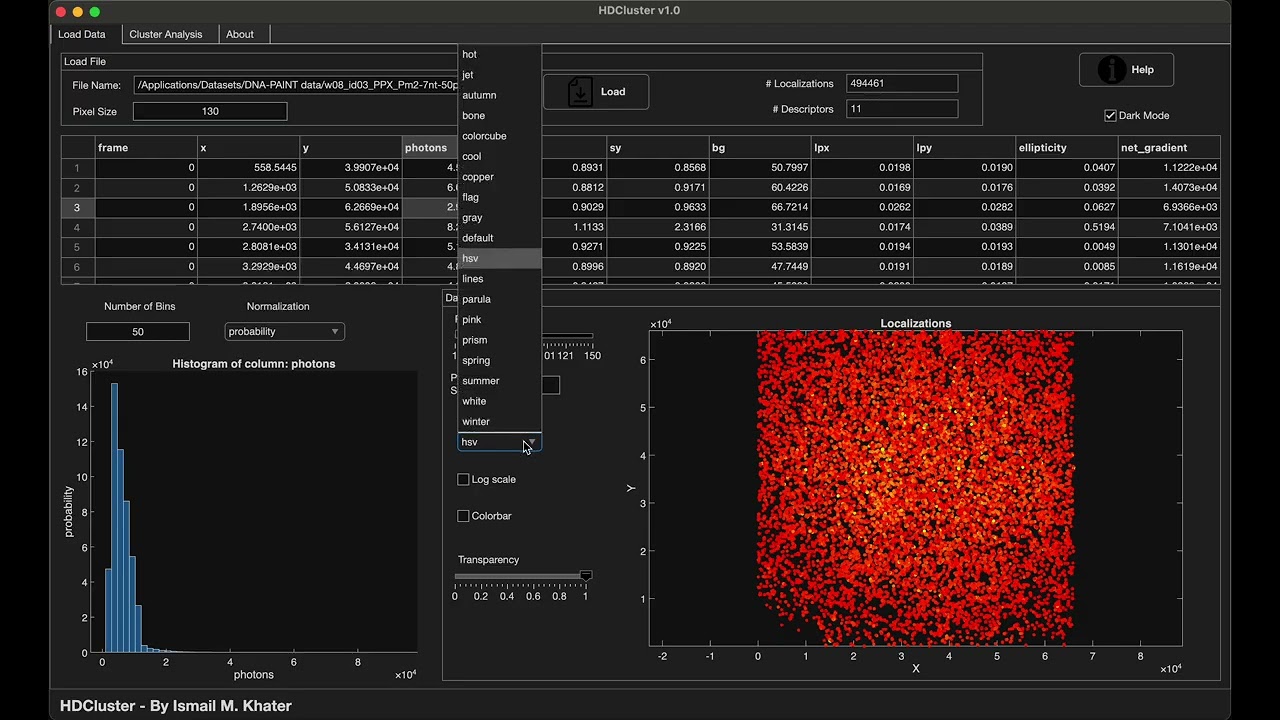Click the # Localizations value field
The image size is (1280, 720).
[x=902, y=84]
